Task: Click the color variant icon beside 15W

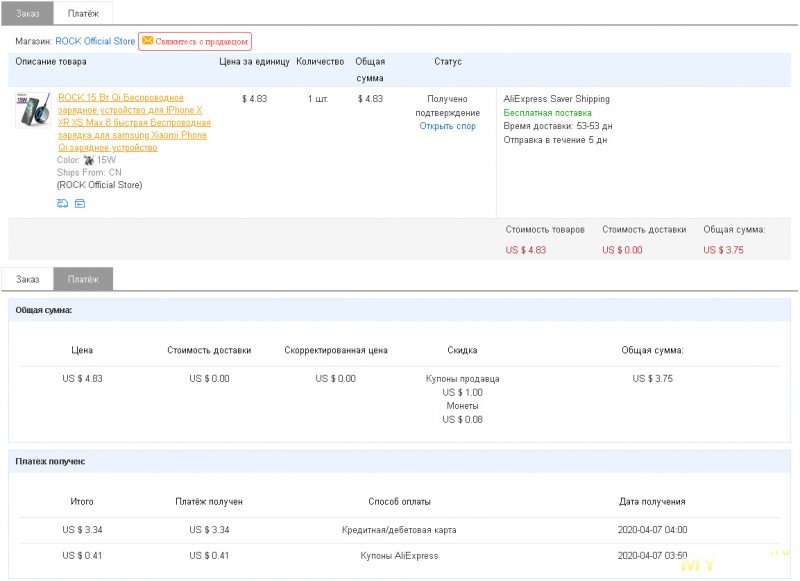Action: pos(89,160)
